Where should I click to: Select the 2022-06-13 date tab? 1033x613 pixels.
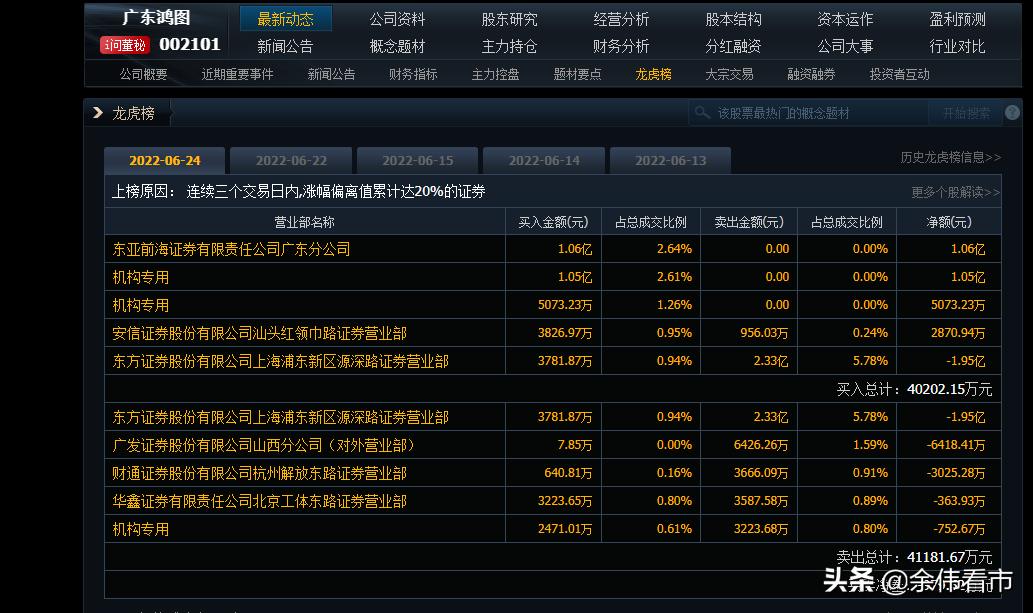tap(670, 159)
